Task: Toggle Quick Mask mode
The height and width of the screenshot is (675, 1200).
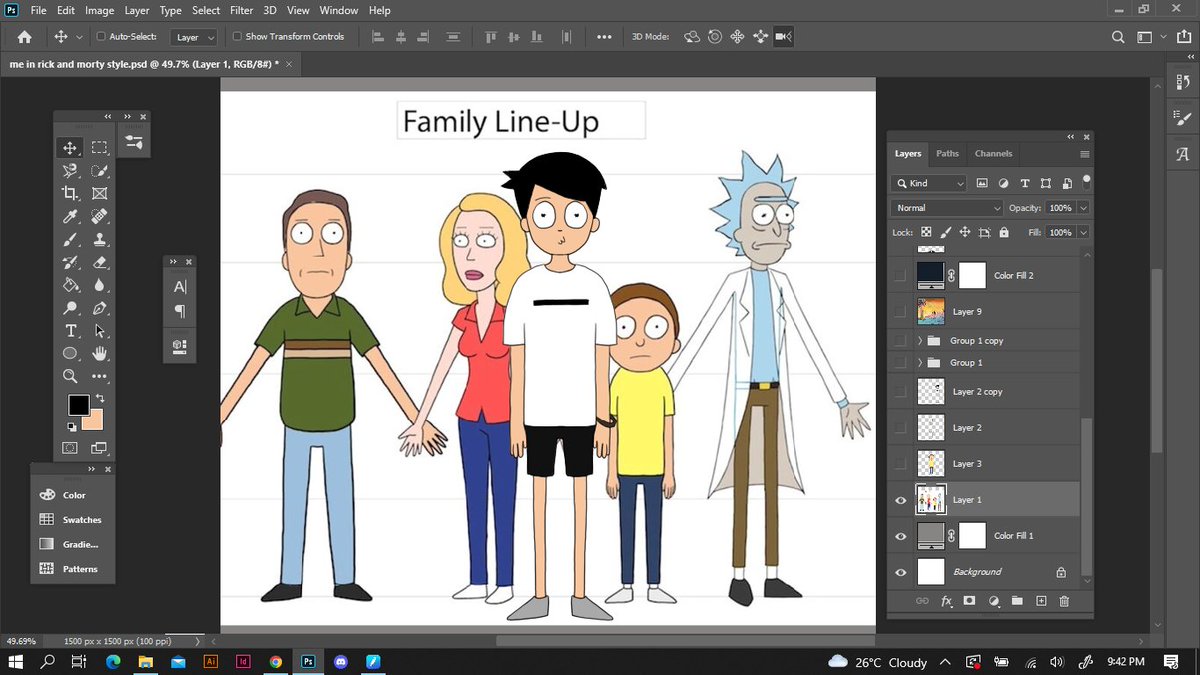Action: coord(70,448)
